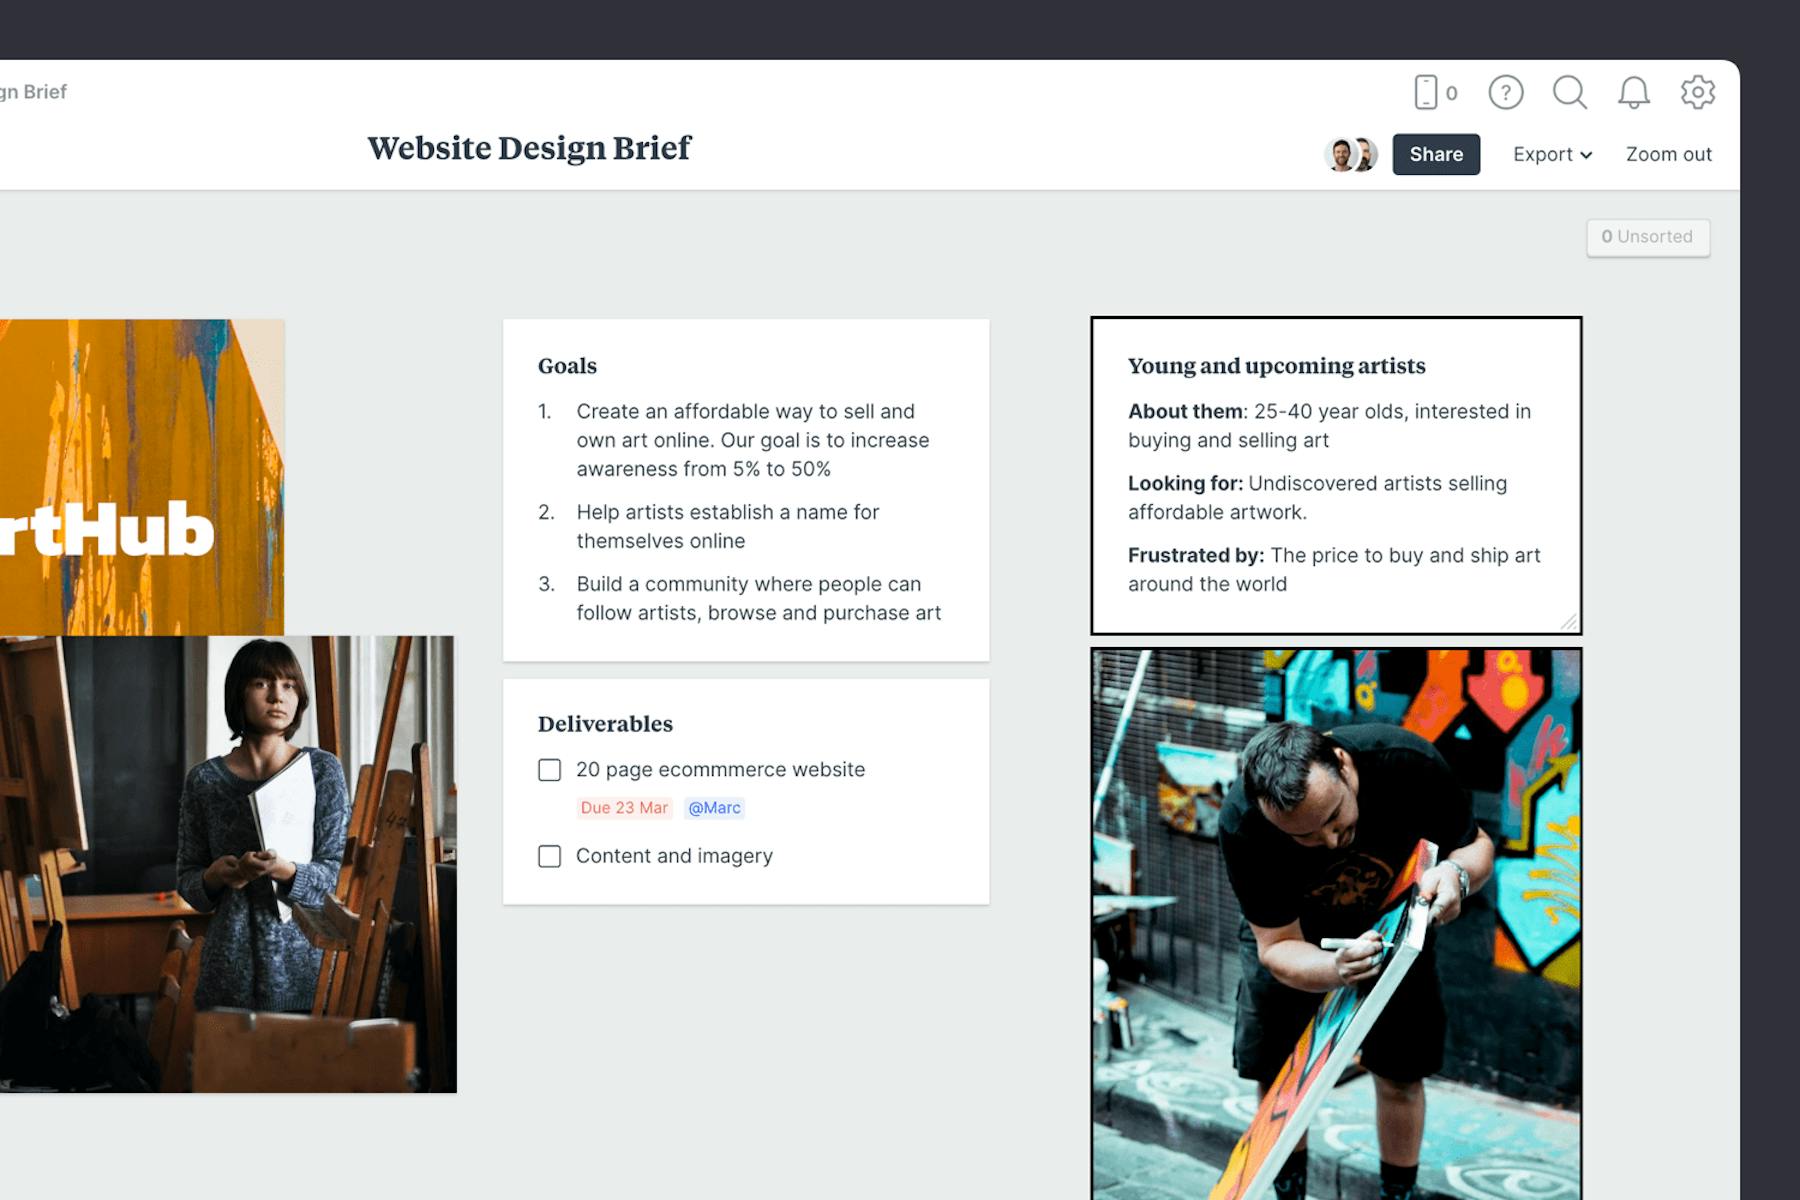
Task: Click the Share button
Action: 1436,154
